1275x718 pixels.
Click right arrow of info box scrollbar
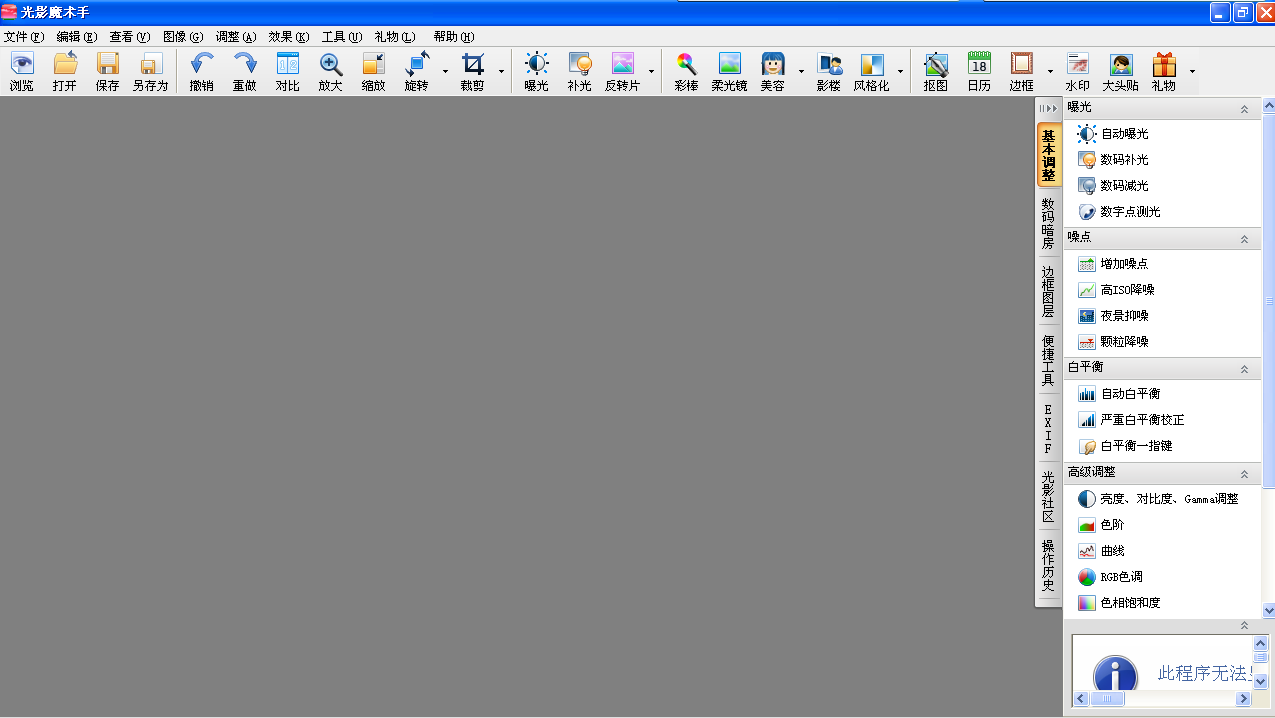1244,700
